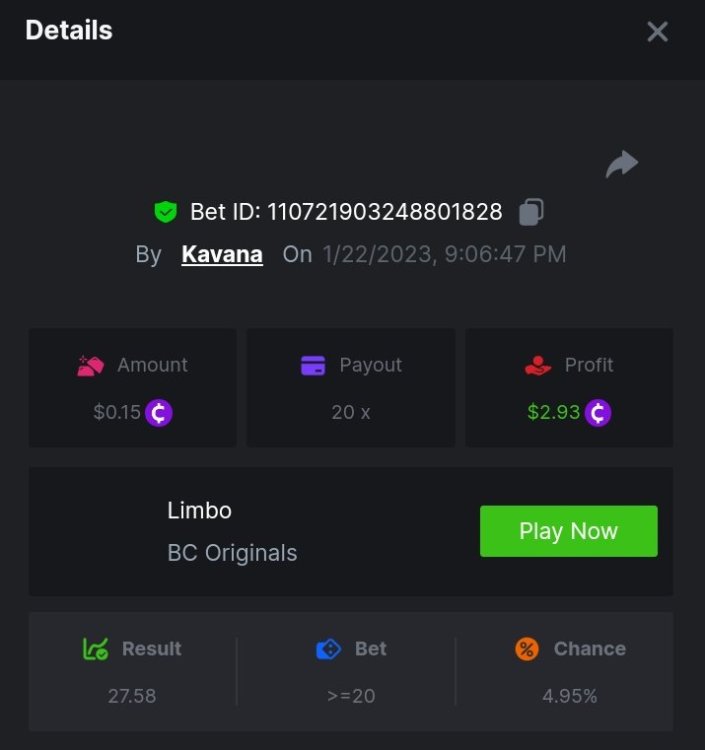Screen dimensions: 705x750
Task: Click the coin icon beside $2.93
Action: point(598,412)
